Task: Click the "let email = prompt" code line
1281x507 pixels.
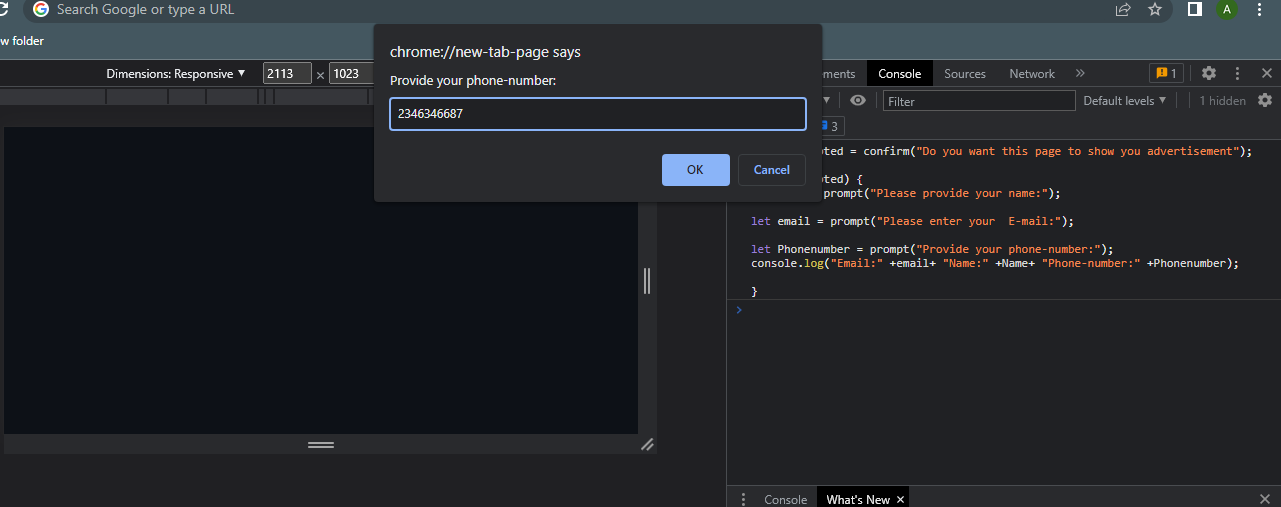Action: (912, 222)
